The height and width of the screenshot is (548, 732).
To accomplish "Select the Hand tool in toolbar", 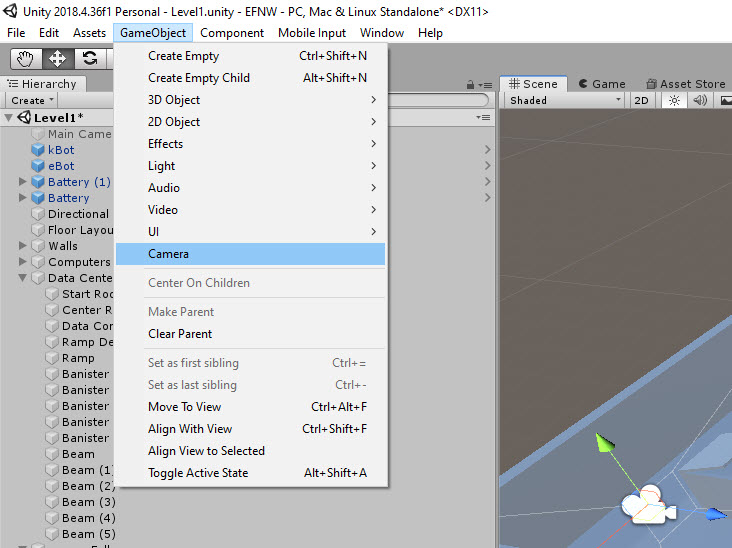I will tap(27, 58).
